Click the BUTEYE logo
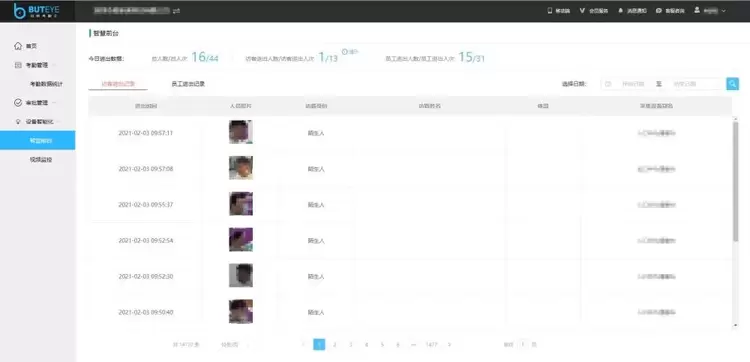The image size is (750, 362). click(x=36, y=11)
